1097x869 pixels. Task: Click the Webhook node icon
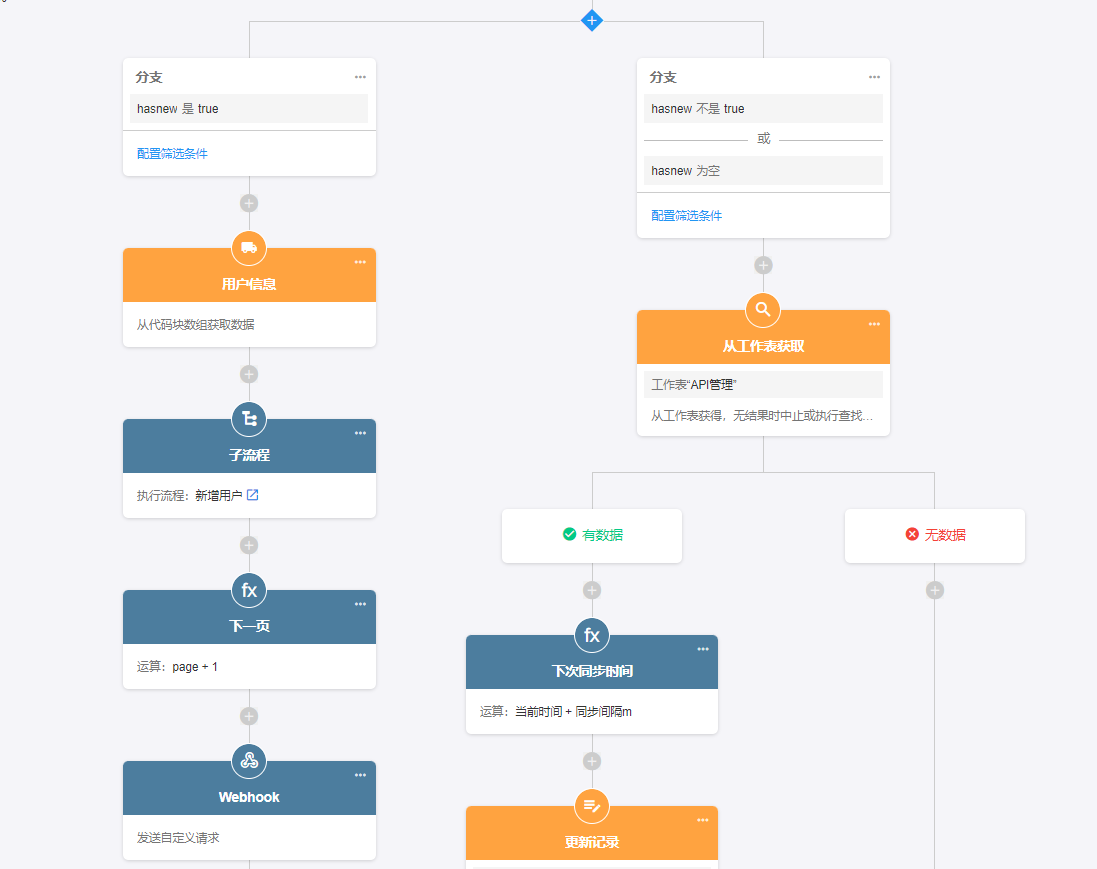coord(249,761)
